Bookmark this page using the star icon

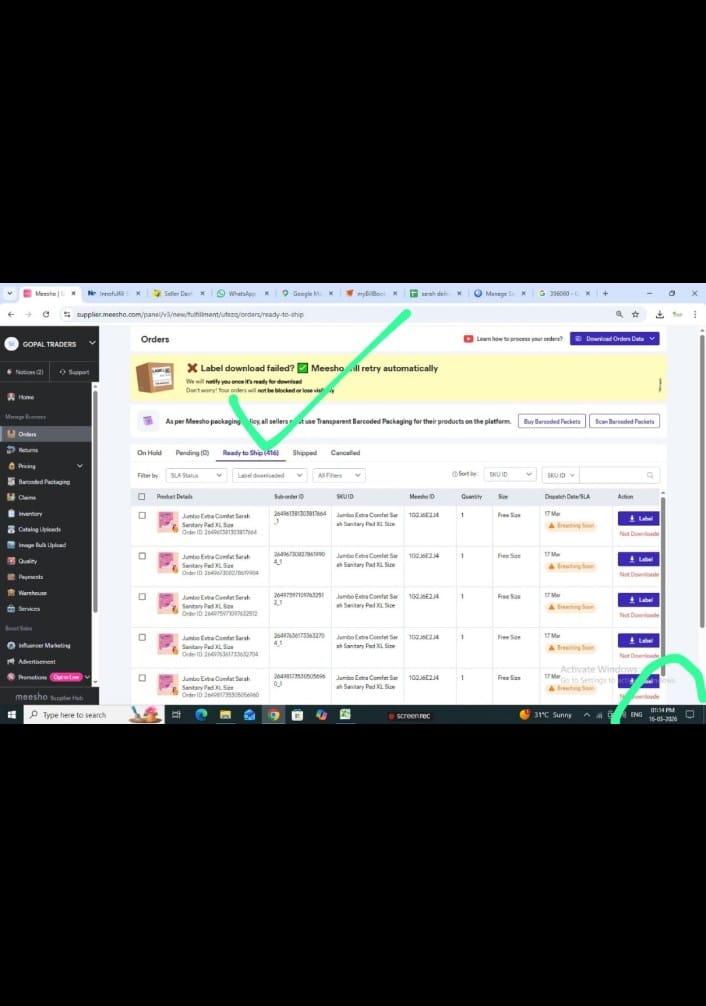[x=636, y=314]
